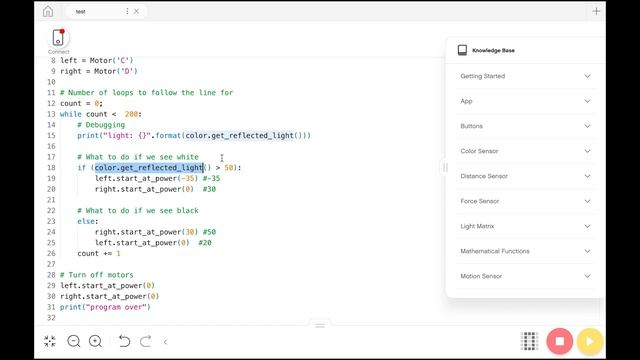Expand the Buttons section
This screenshot has height=360, width=640.
(x=525, y=126)
